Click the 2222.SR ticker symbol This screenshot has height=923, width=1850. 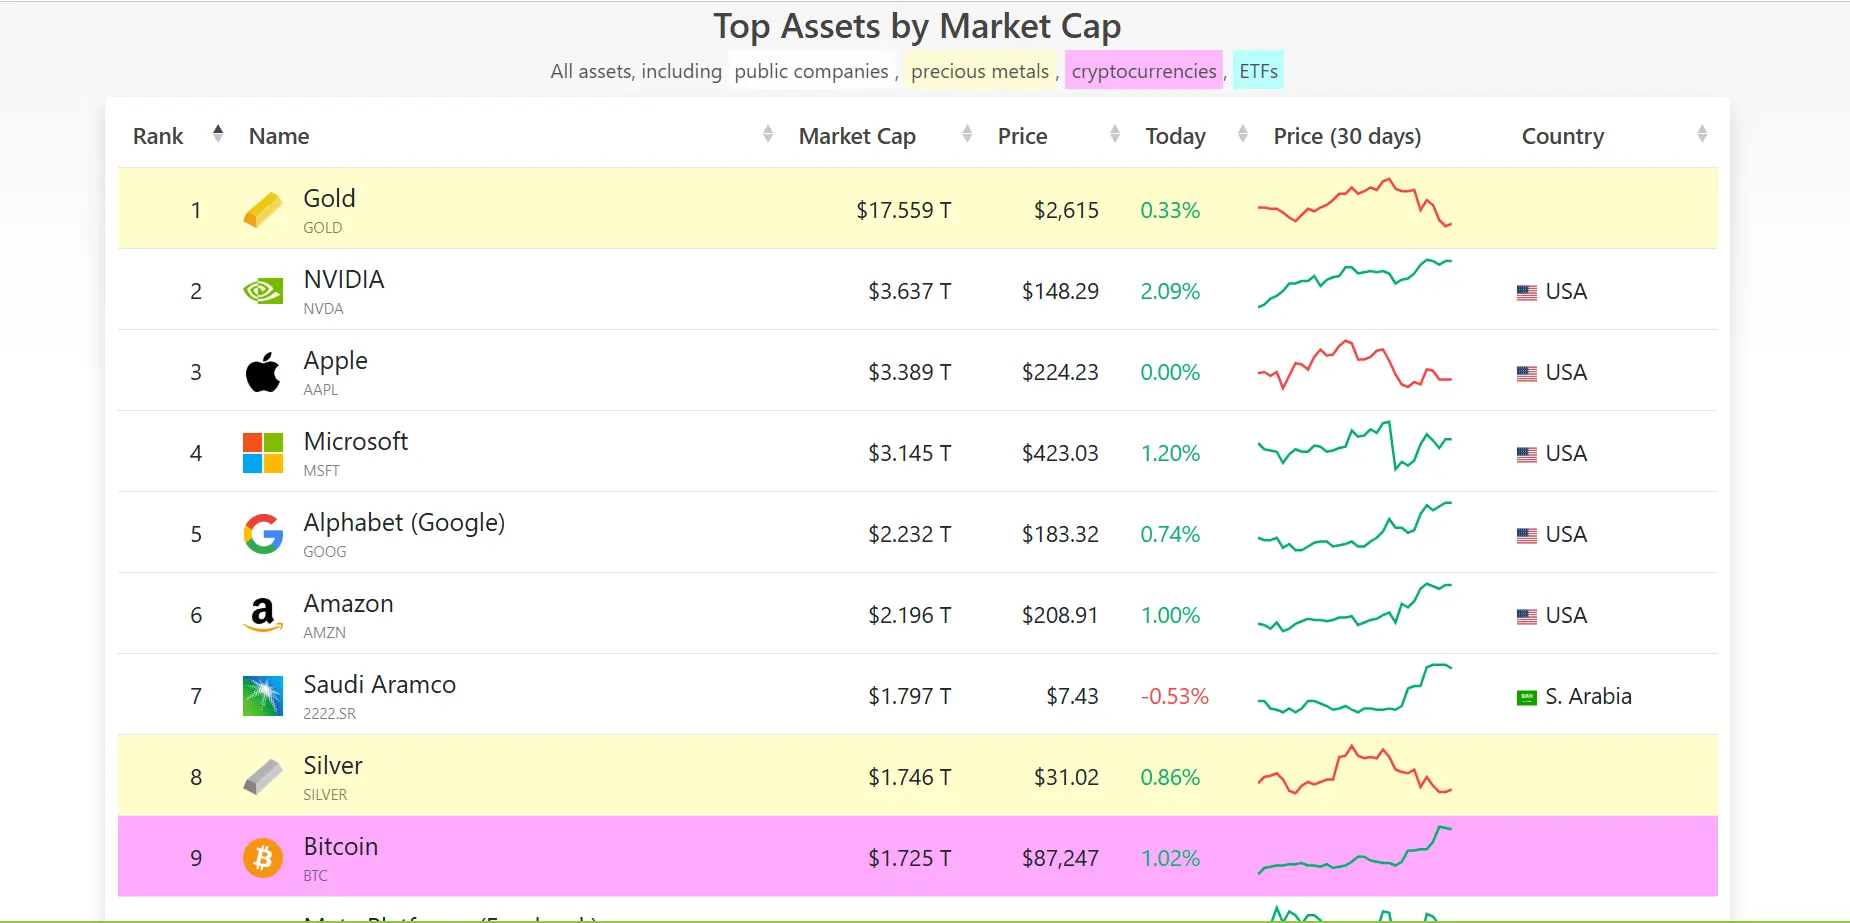[x=330, y=714]
